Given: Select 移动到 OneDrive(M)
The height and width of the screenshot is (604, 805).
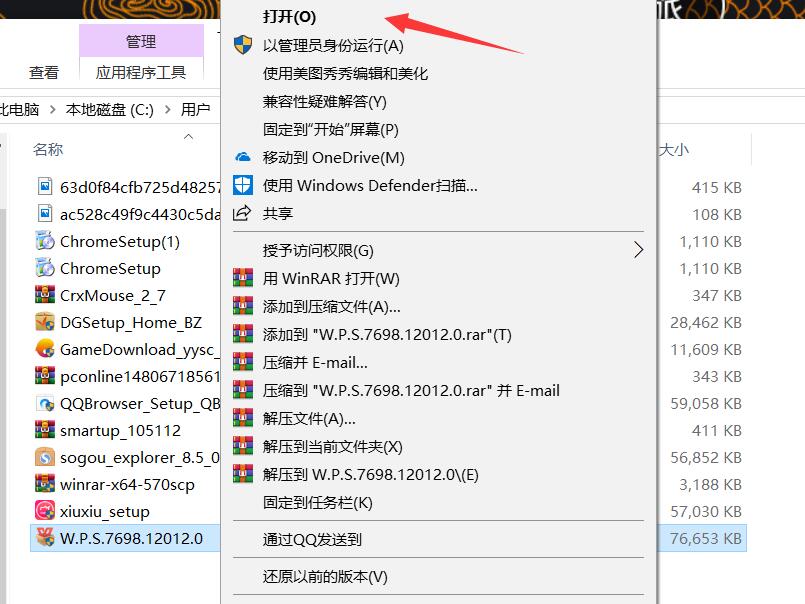Looking at the screenshot, I should 333,157.
